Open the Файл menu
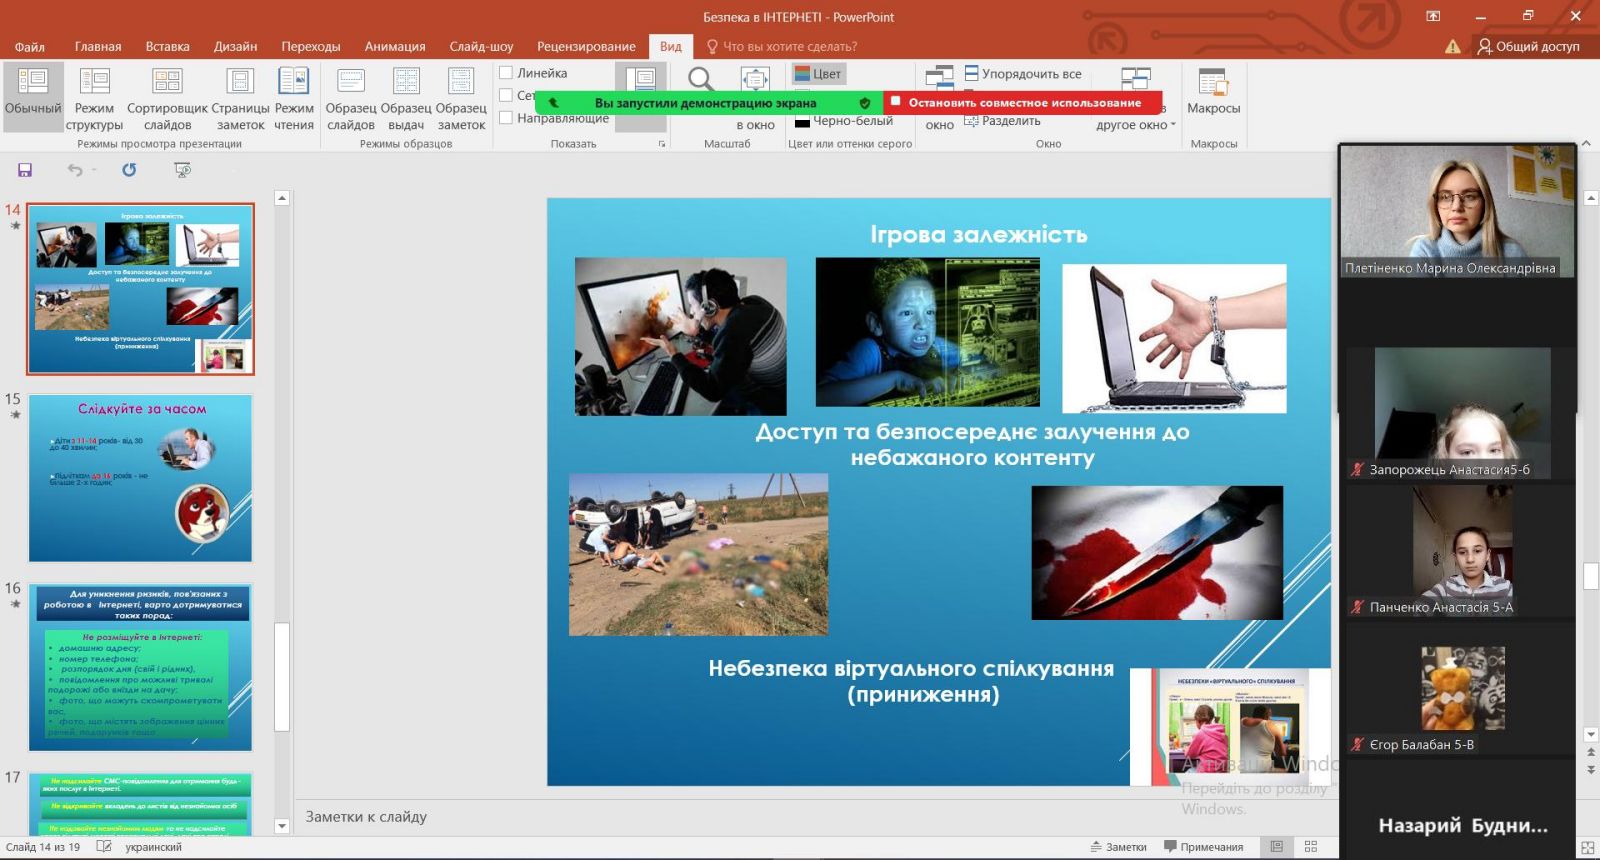The height and width of the screenshot is (860, 1600). 29,46
